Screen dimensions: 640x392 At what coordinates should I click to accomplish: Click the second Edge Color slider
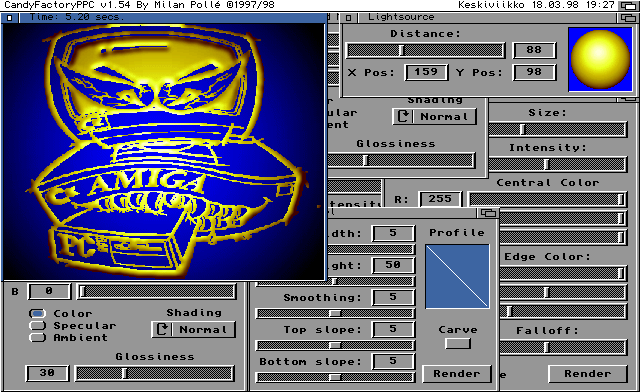(x=563, y=292)
